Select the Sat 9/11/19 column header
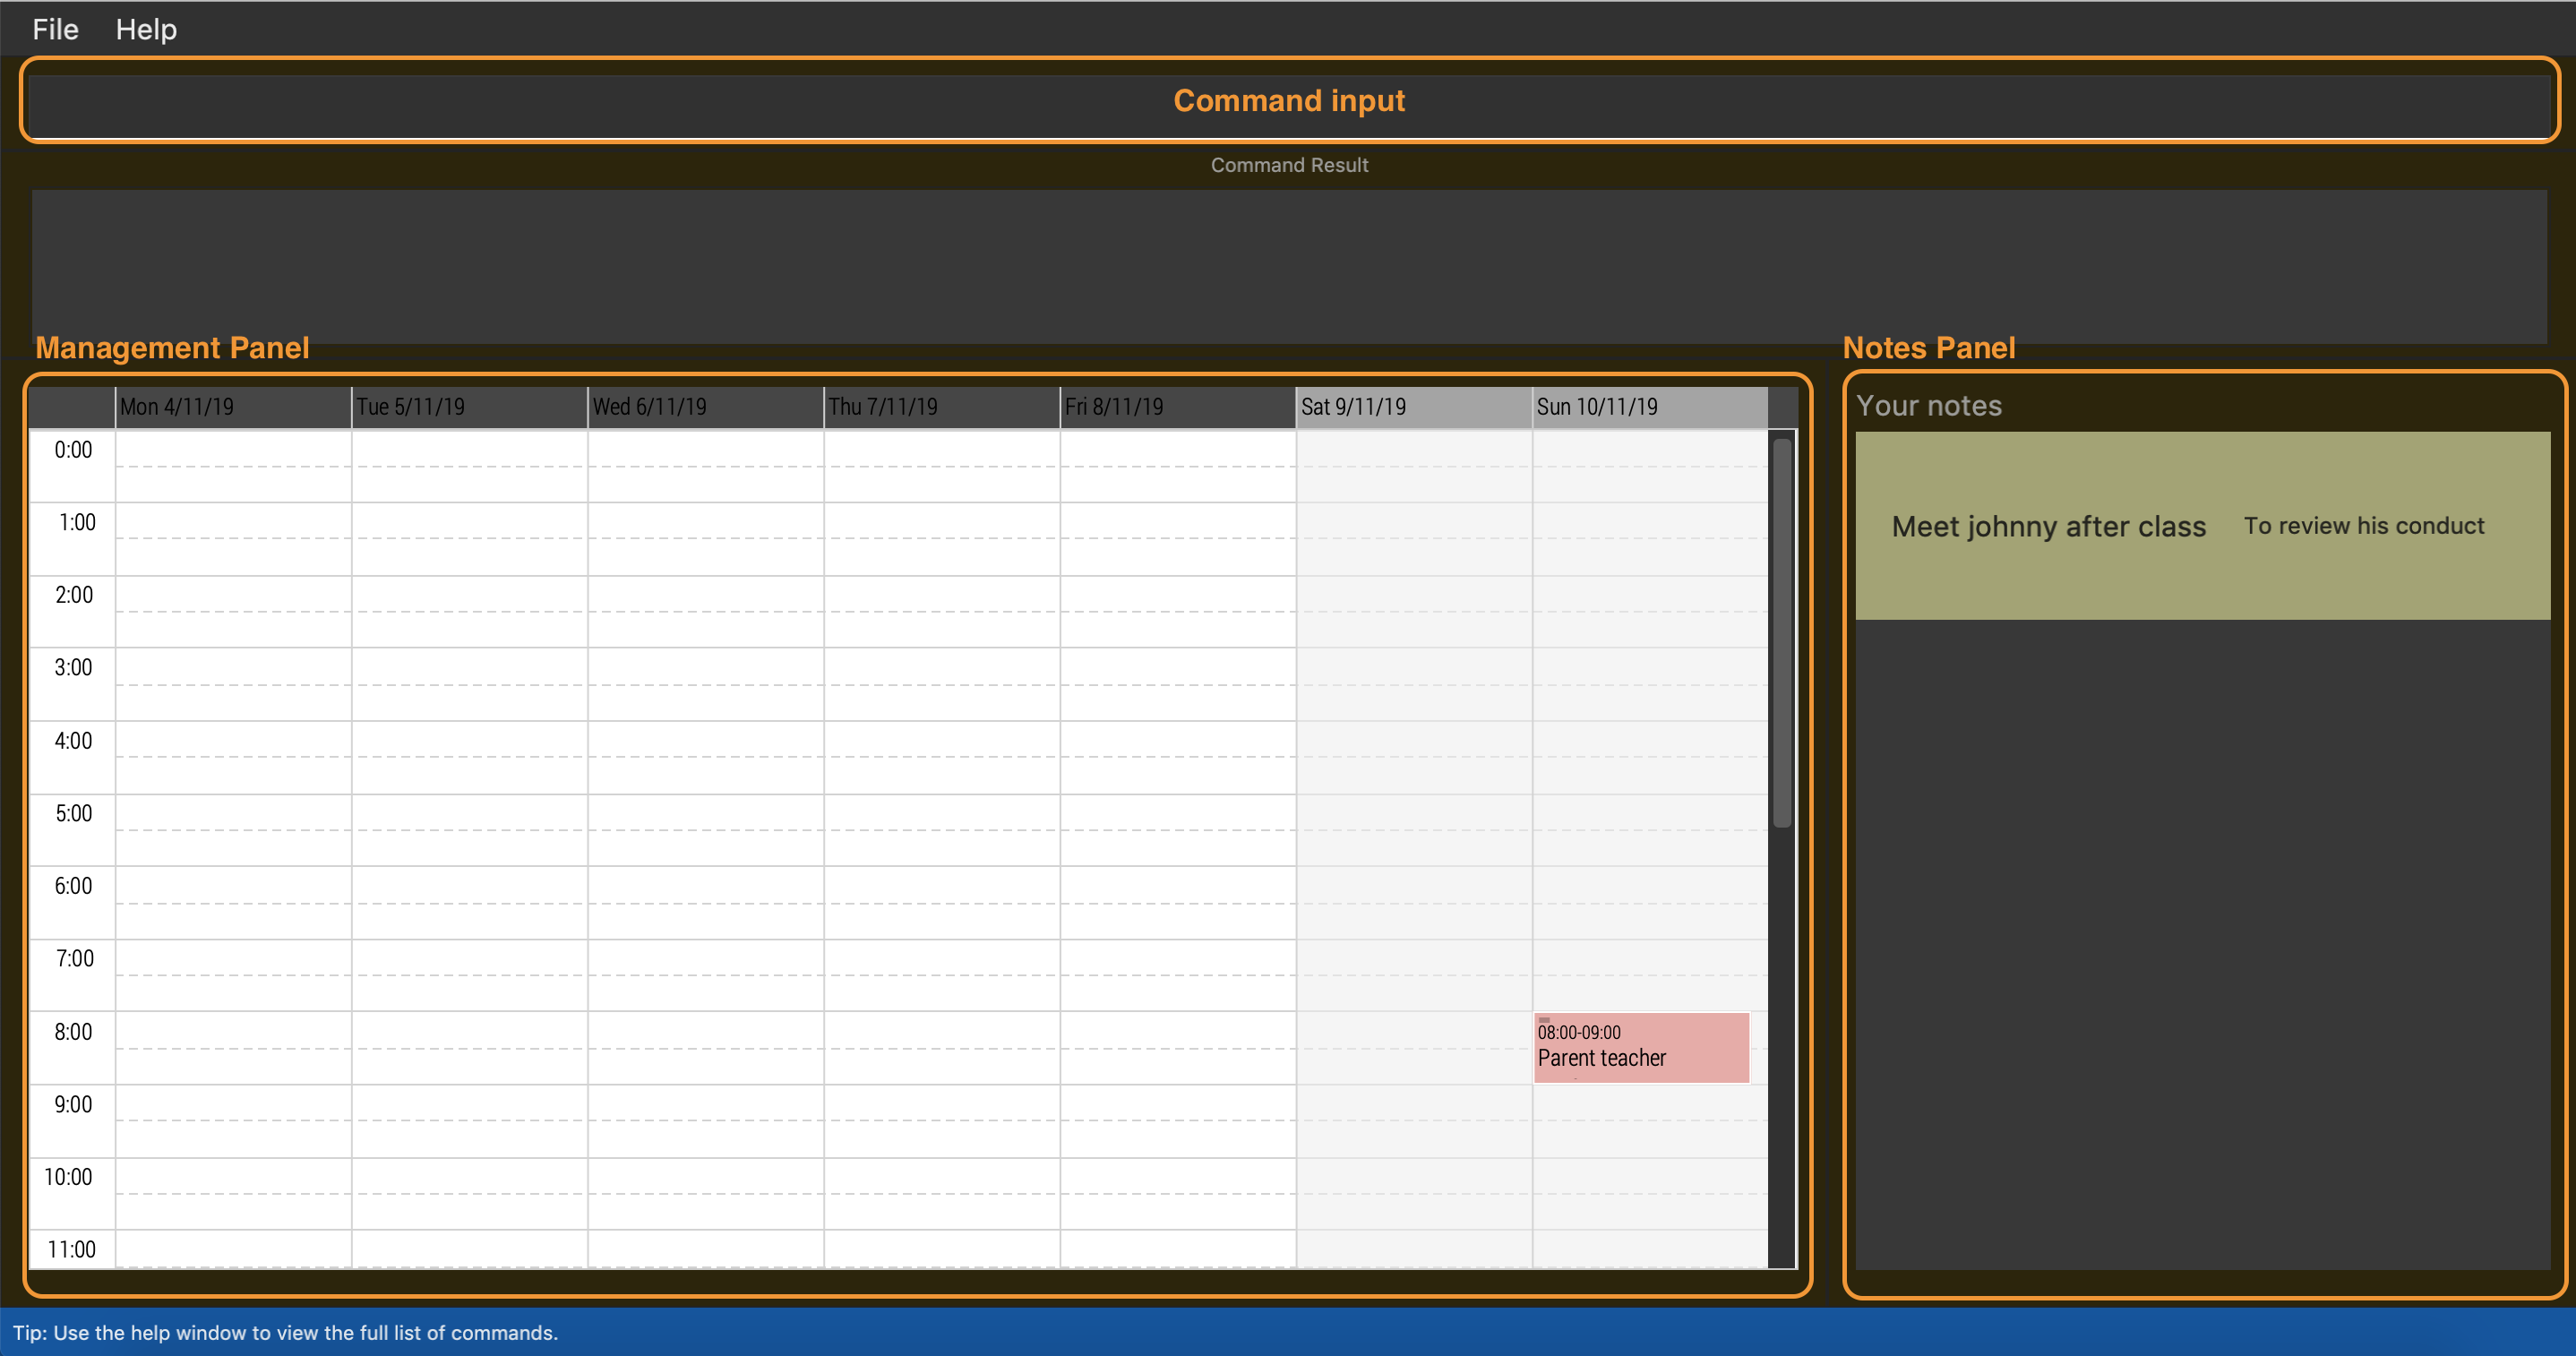Screen dimensions: 2576x1356 [x=1413, y=407]
